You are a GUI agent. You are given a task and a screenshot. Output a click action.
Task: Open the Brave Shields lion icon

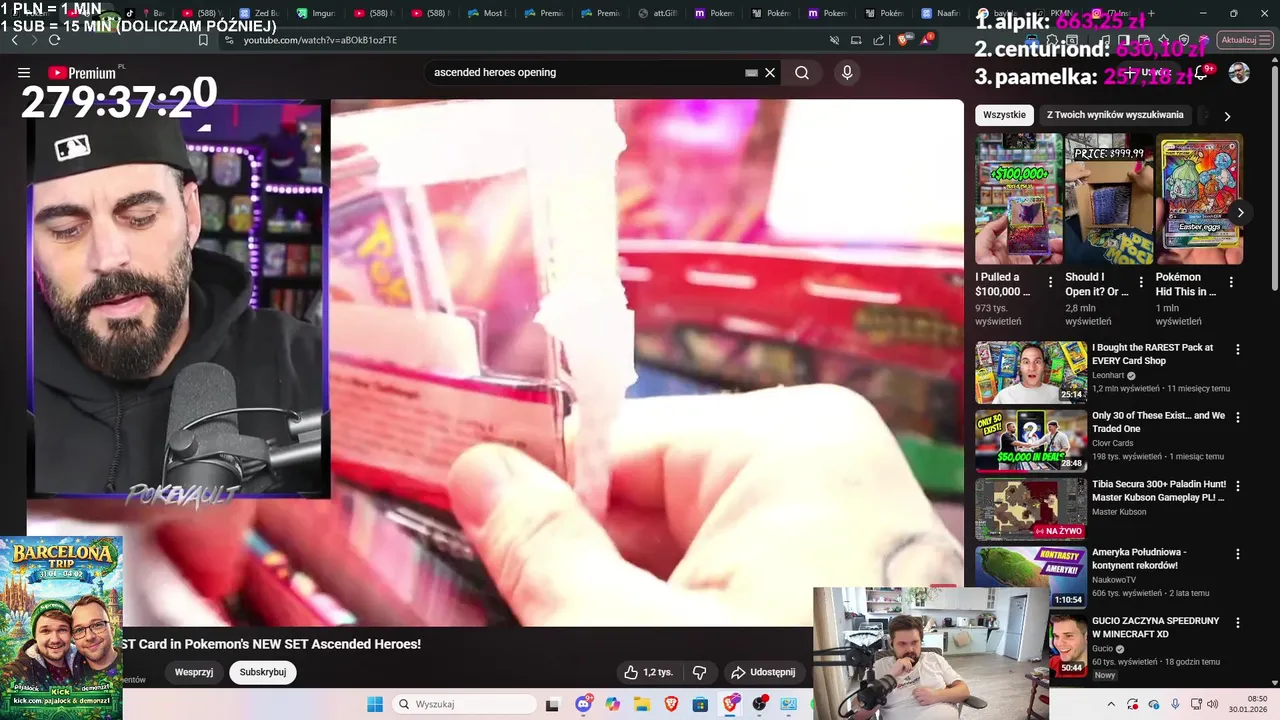[x=903, y=40]
